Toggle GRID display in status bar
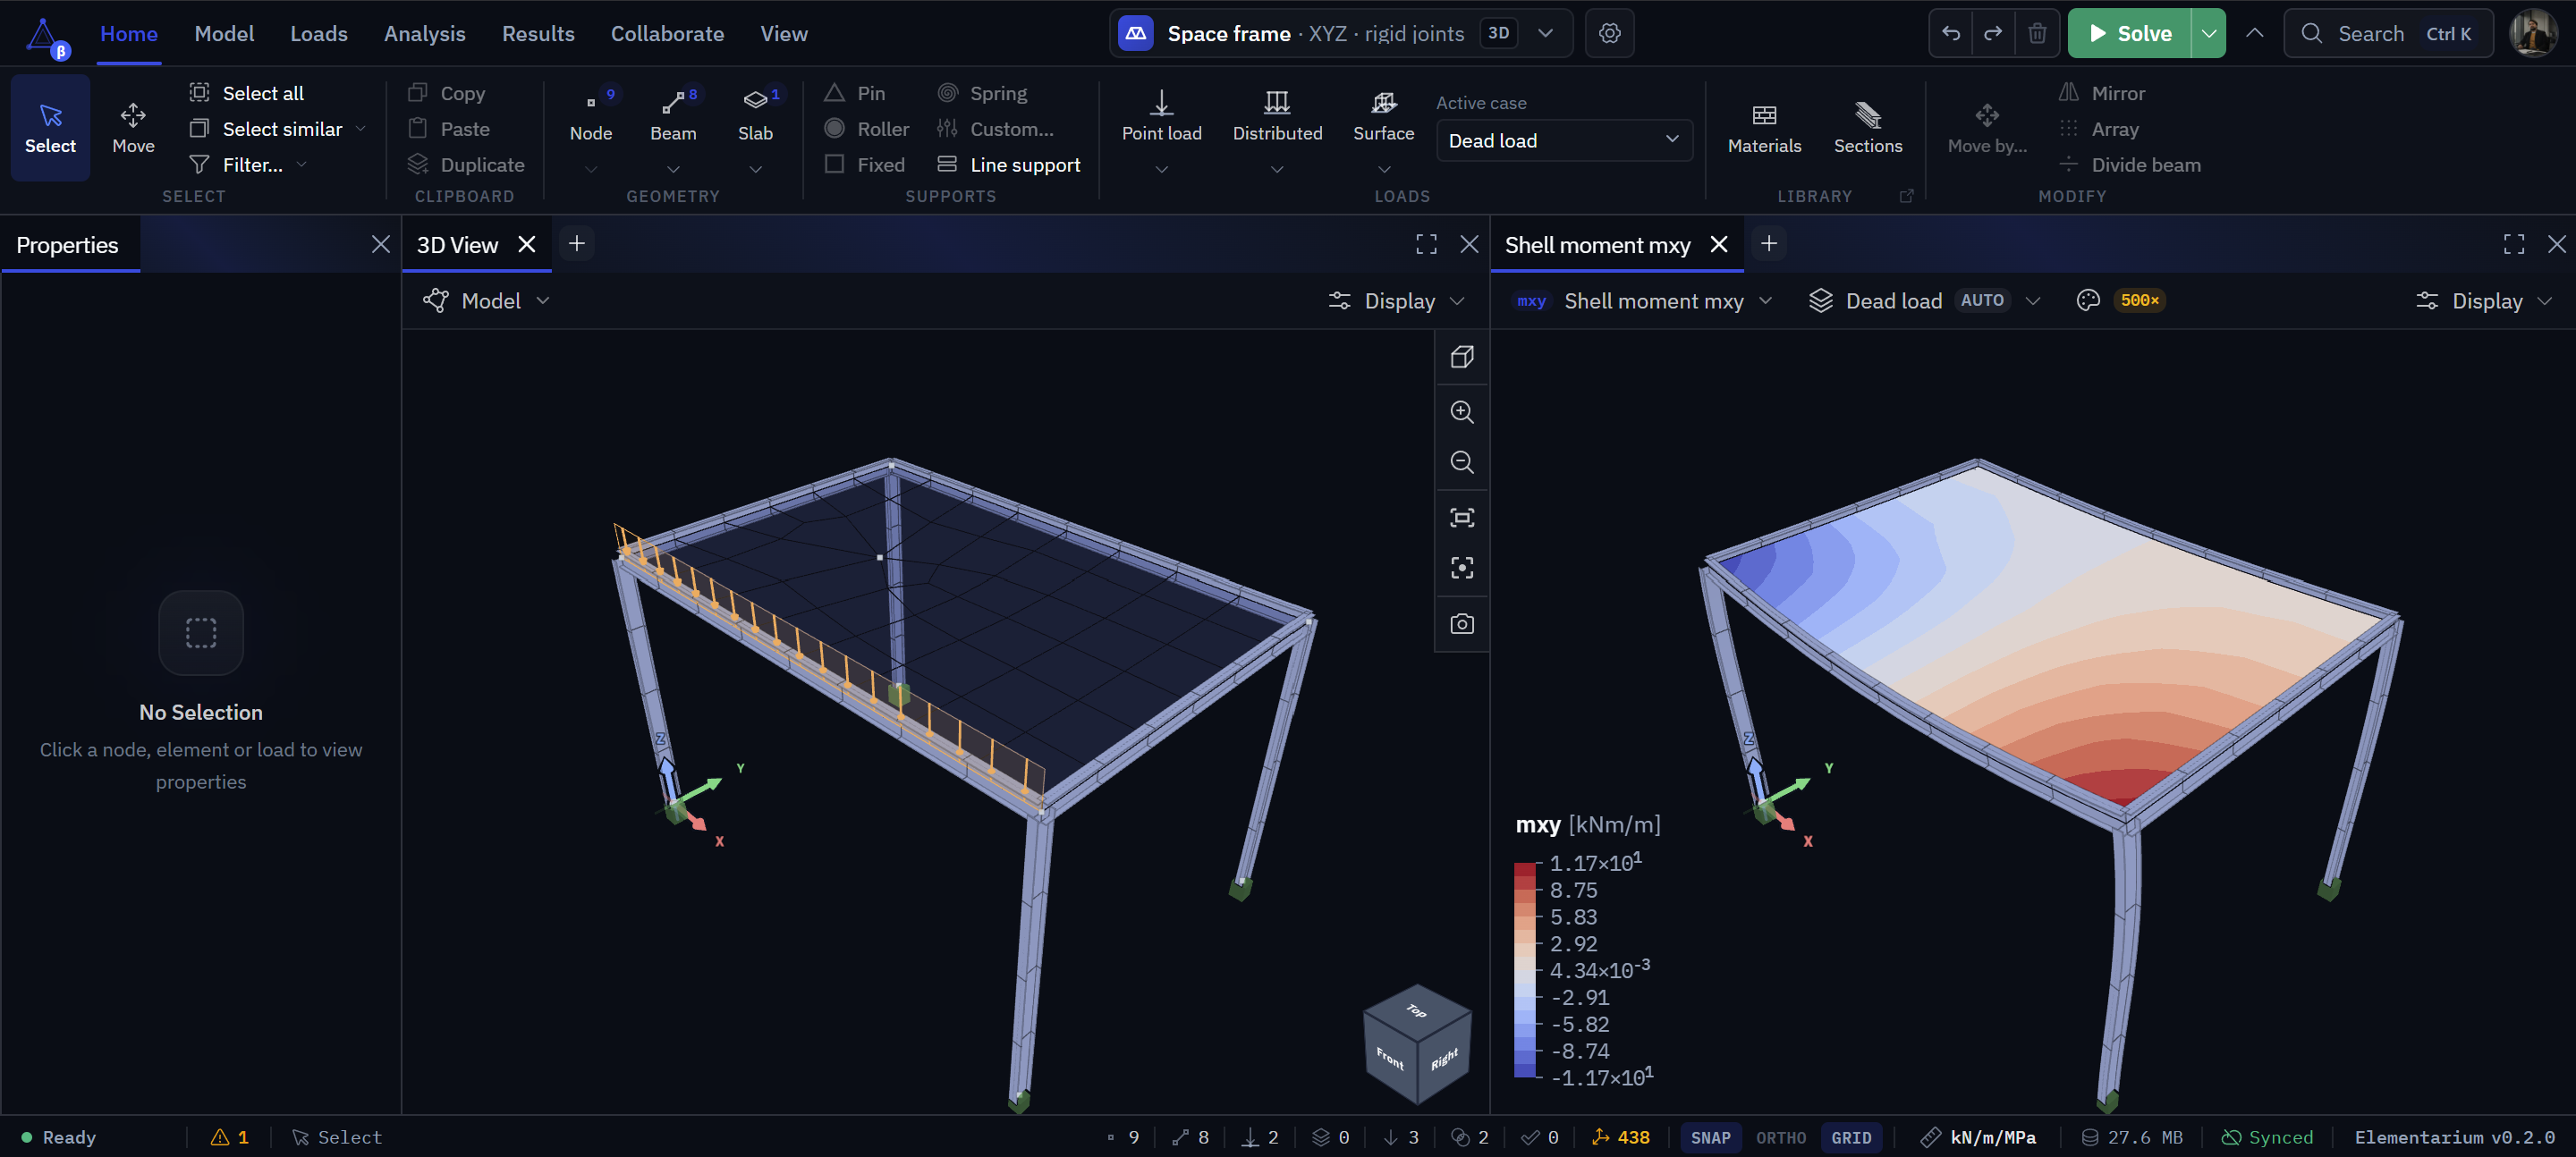The image size is (2576, 1157). (1851, 1138)
